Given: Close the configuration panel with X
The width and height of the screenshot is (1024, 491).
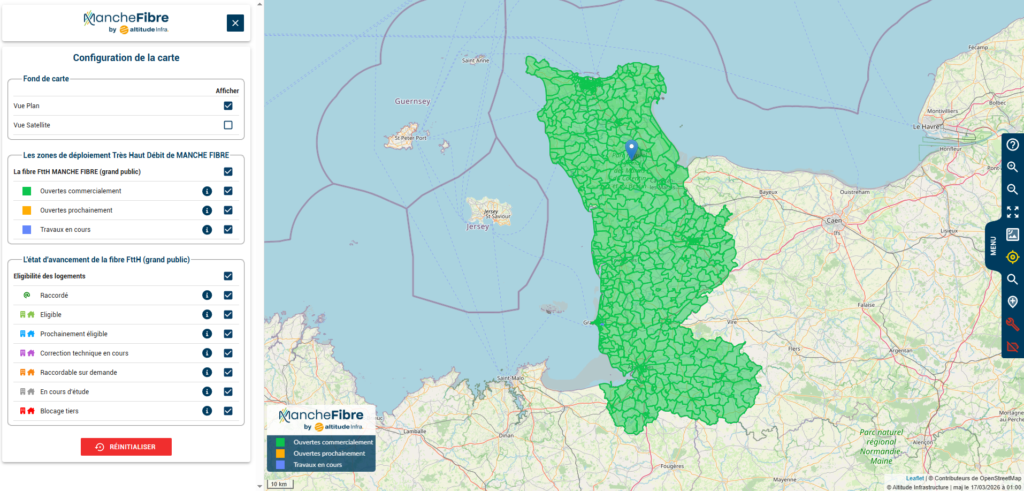Looking at the screenshot, I should tap(235, 23).
